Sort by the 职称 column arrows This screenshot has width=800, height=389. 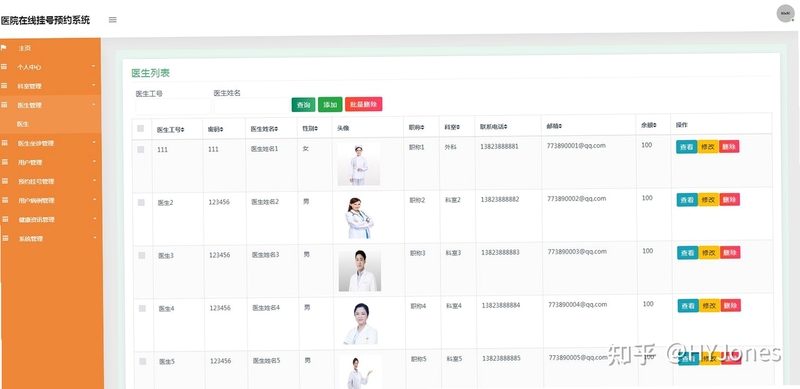(x=422, y=127)
